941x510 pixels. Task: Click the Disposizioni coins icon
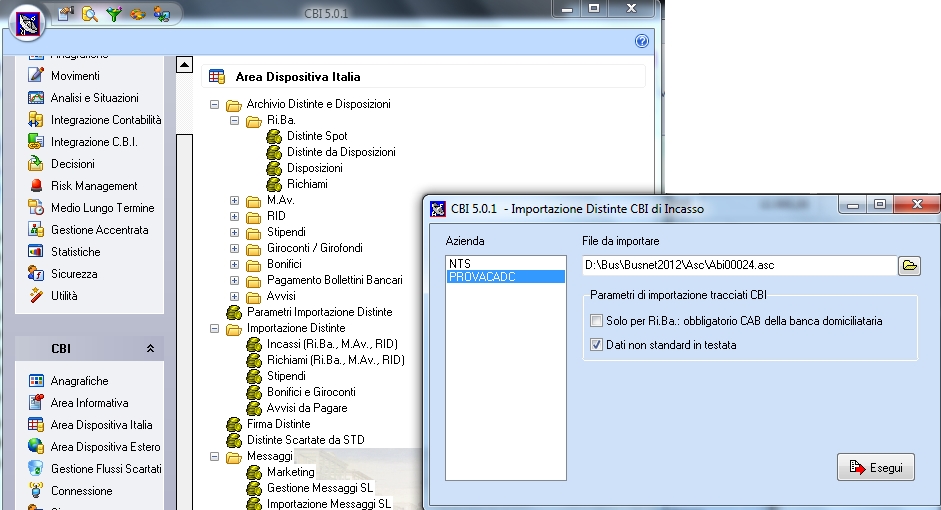coord(274,168)
